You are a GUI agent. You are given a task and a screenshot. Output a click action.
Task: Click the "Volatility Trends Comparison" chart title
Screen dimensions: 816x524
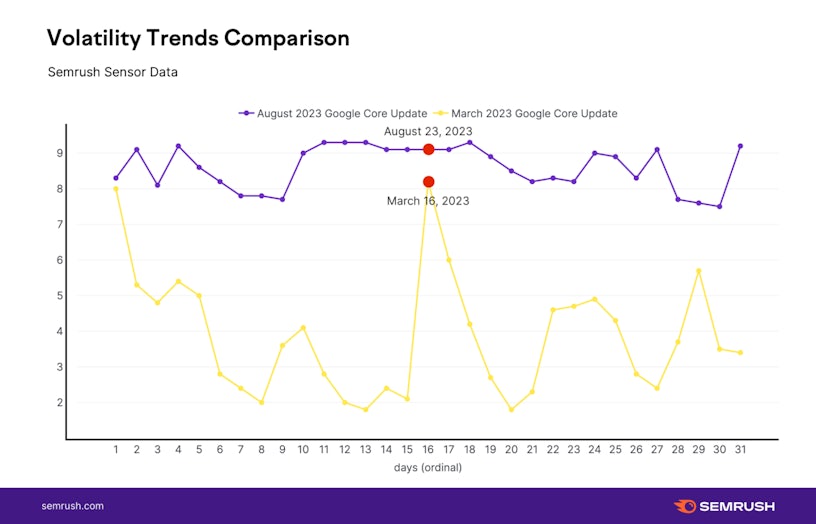[198, 38]
